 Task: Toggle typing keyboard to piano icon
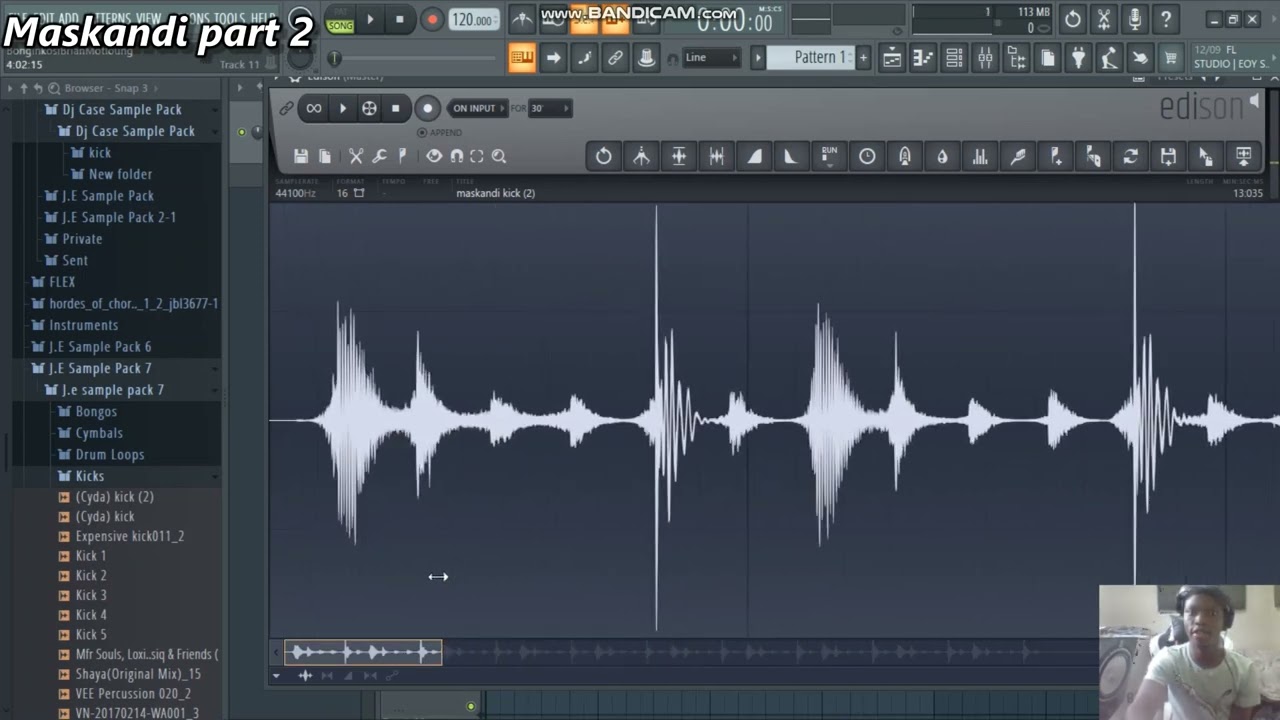(521, 58)
